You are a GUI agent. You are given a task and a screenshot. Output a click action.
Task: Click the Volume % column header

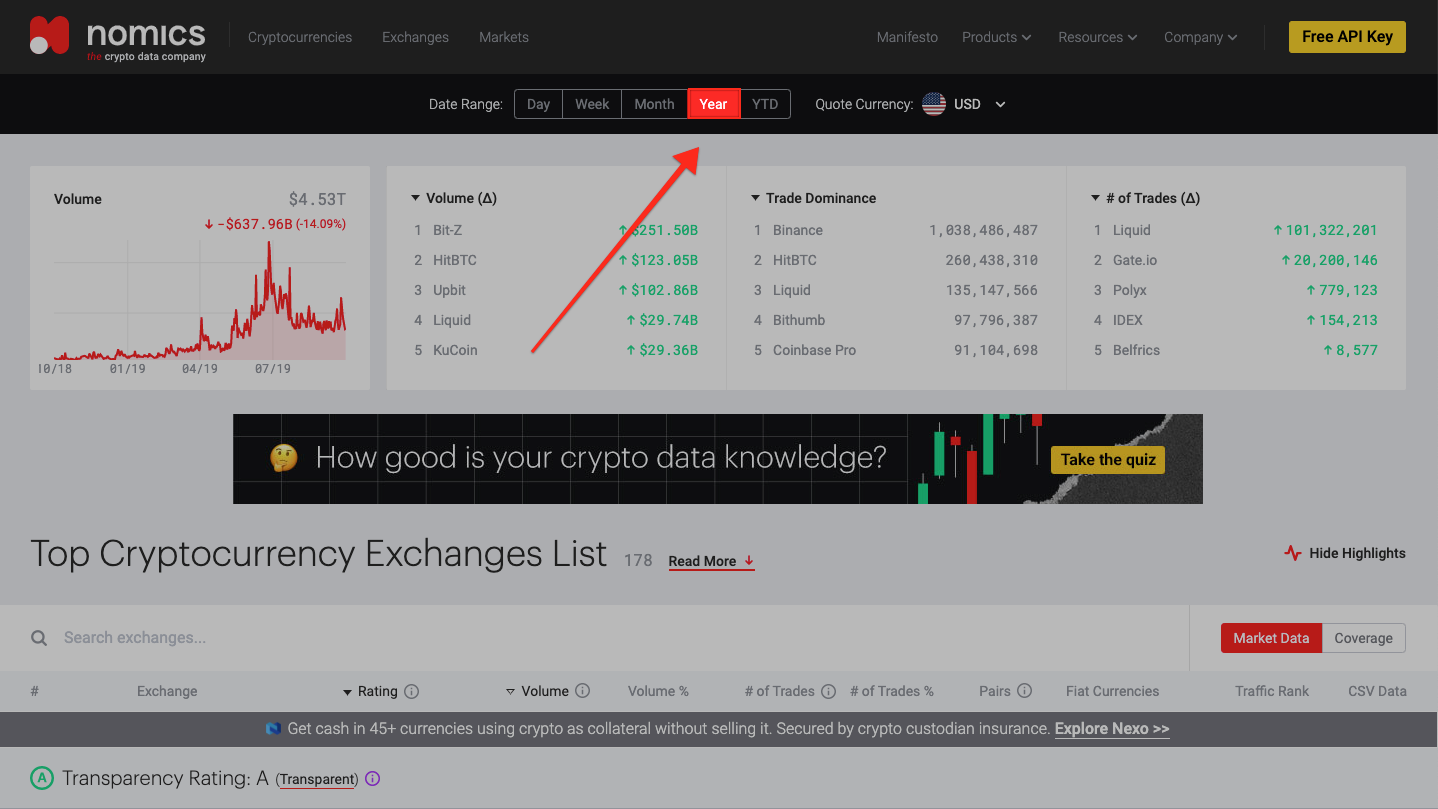[658, 691]
